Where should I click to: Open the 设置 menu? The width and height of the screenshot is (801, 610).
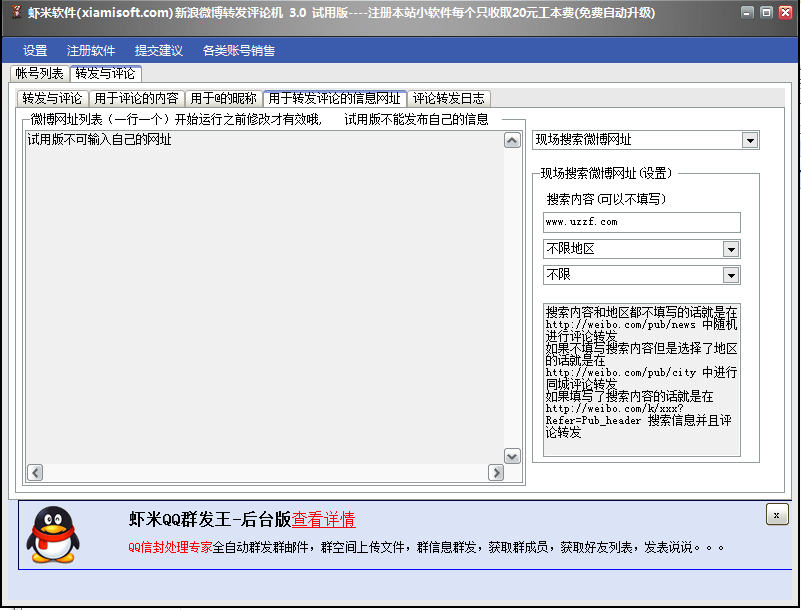[x=35, y=51]
